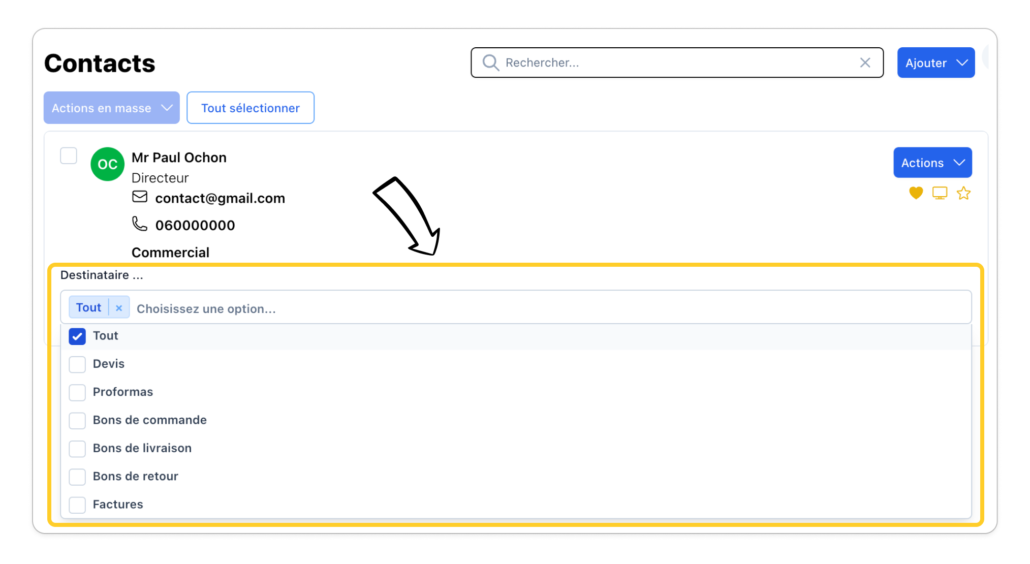The width and height of the screenshot is (1030, 564).
Task: Open the Actions en masse dropdown
Action: coord(112,108)
